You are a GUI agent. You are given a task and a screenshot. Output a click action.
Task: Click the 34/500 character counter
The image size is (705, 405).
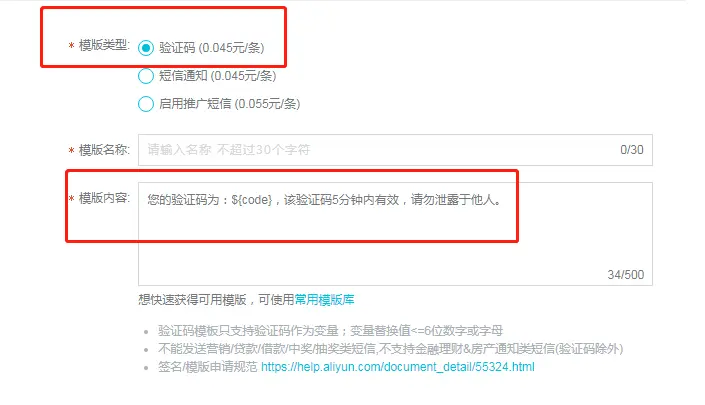click(x=625, y=275)
